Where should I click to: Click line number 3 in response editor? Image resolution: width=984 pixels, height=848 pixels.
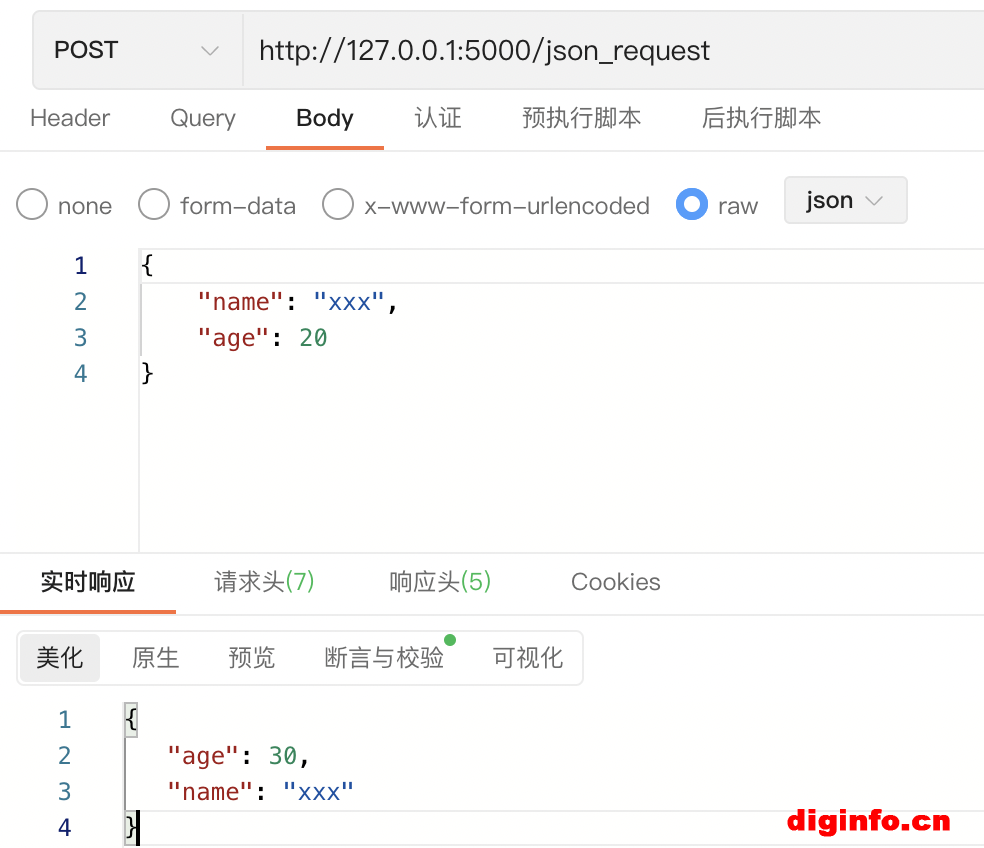(64, 792)
